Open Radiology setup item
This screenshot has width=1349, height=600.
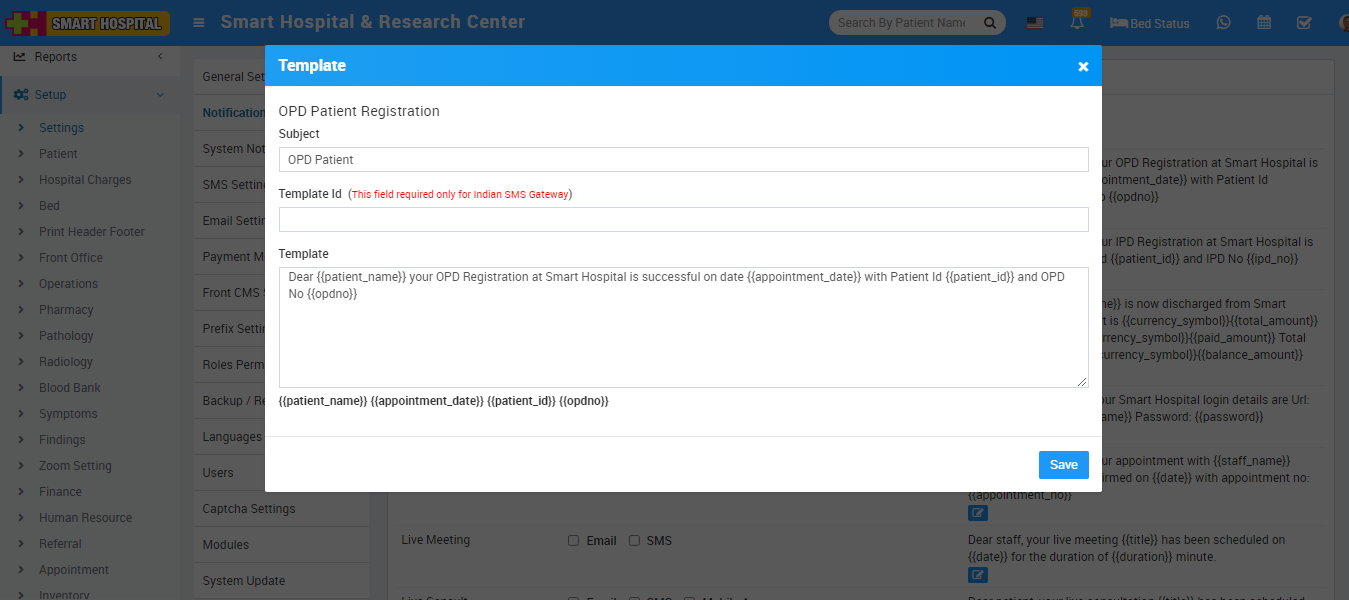(x=66, y=362)
